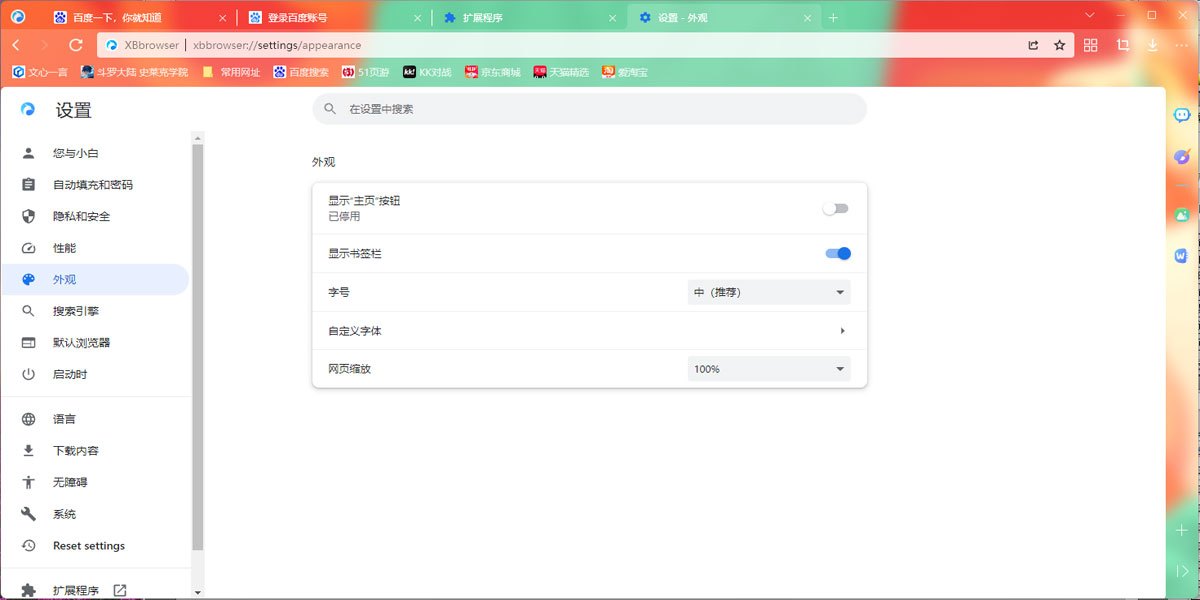Enable the 显示"主页"按钮 toggle

pyautogui.click(x=836, y=206)
